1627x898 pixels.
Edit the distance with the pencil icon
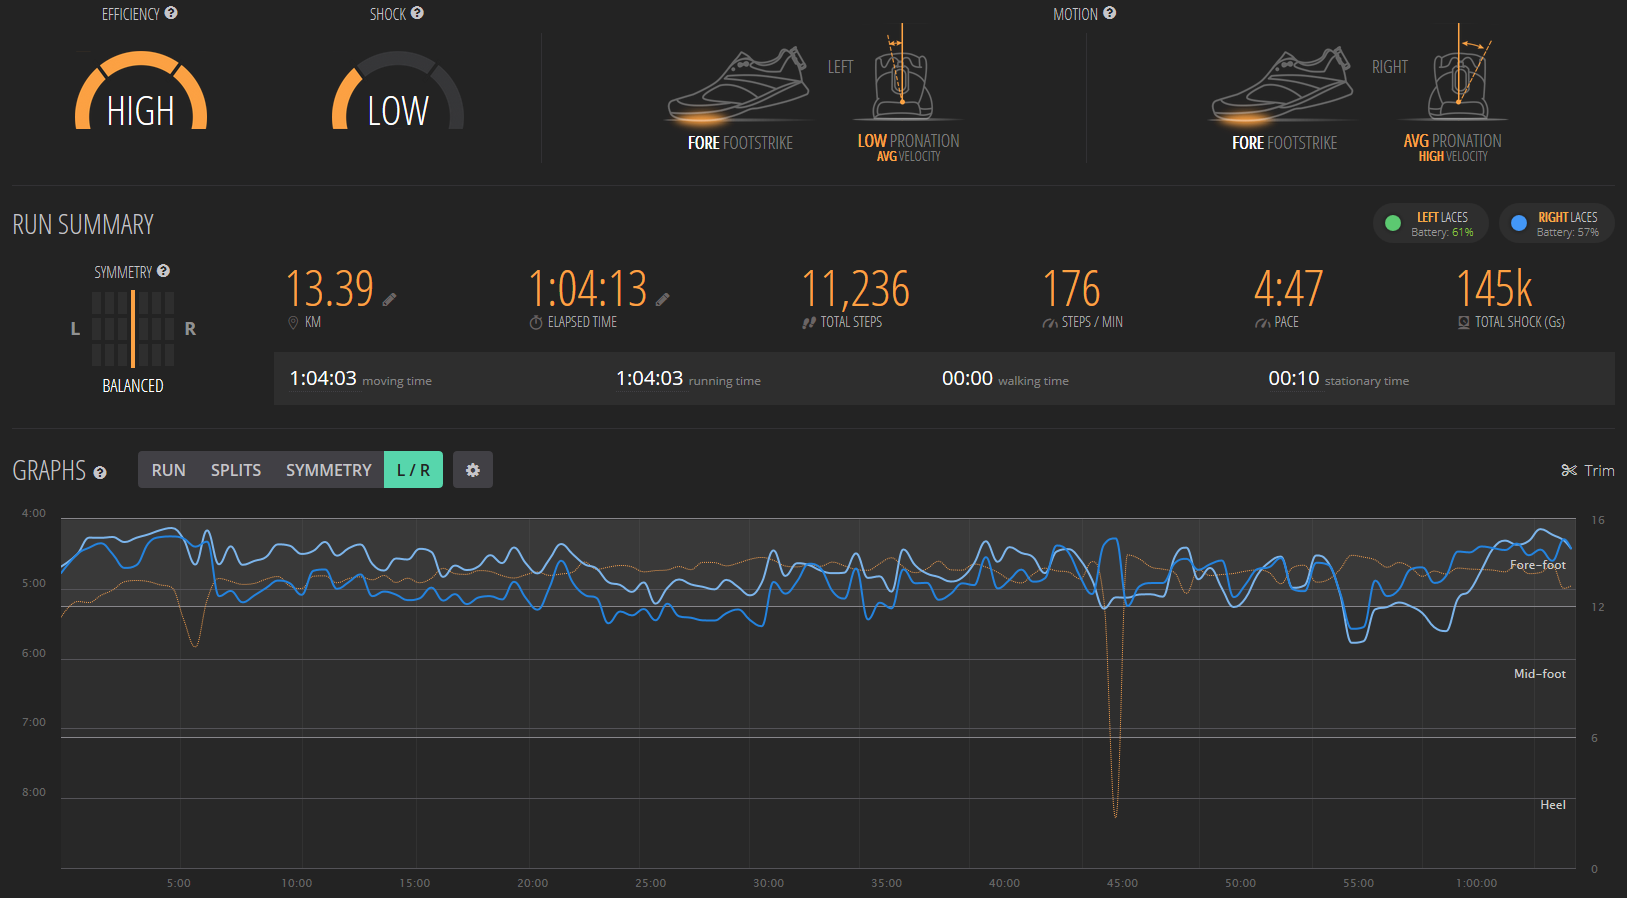(x=389, y=299)
